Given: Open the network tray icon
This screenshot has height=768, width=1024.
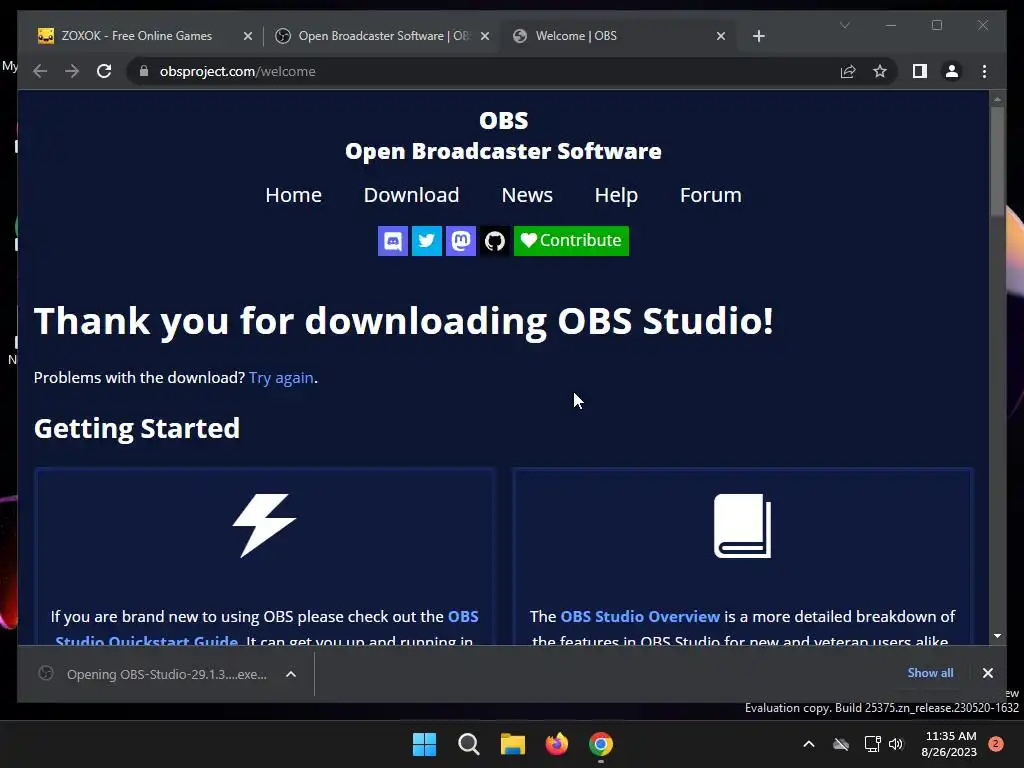Looking at the screenshot, I should click(872, 744).
